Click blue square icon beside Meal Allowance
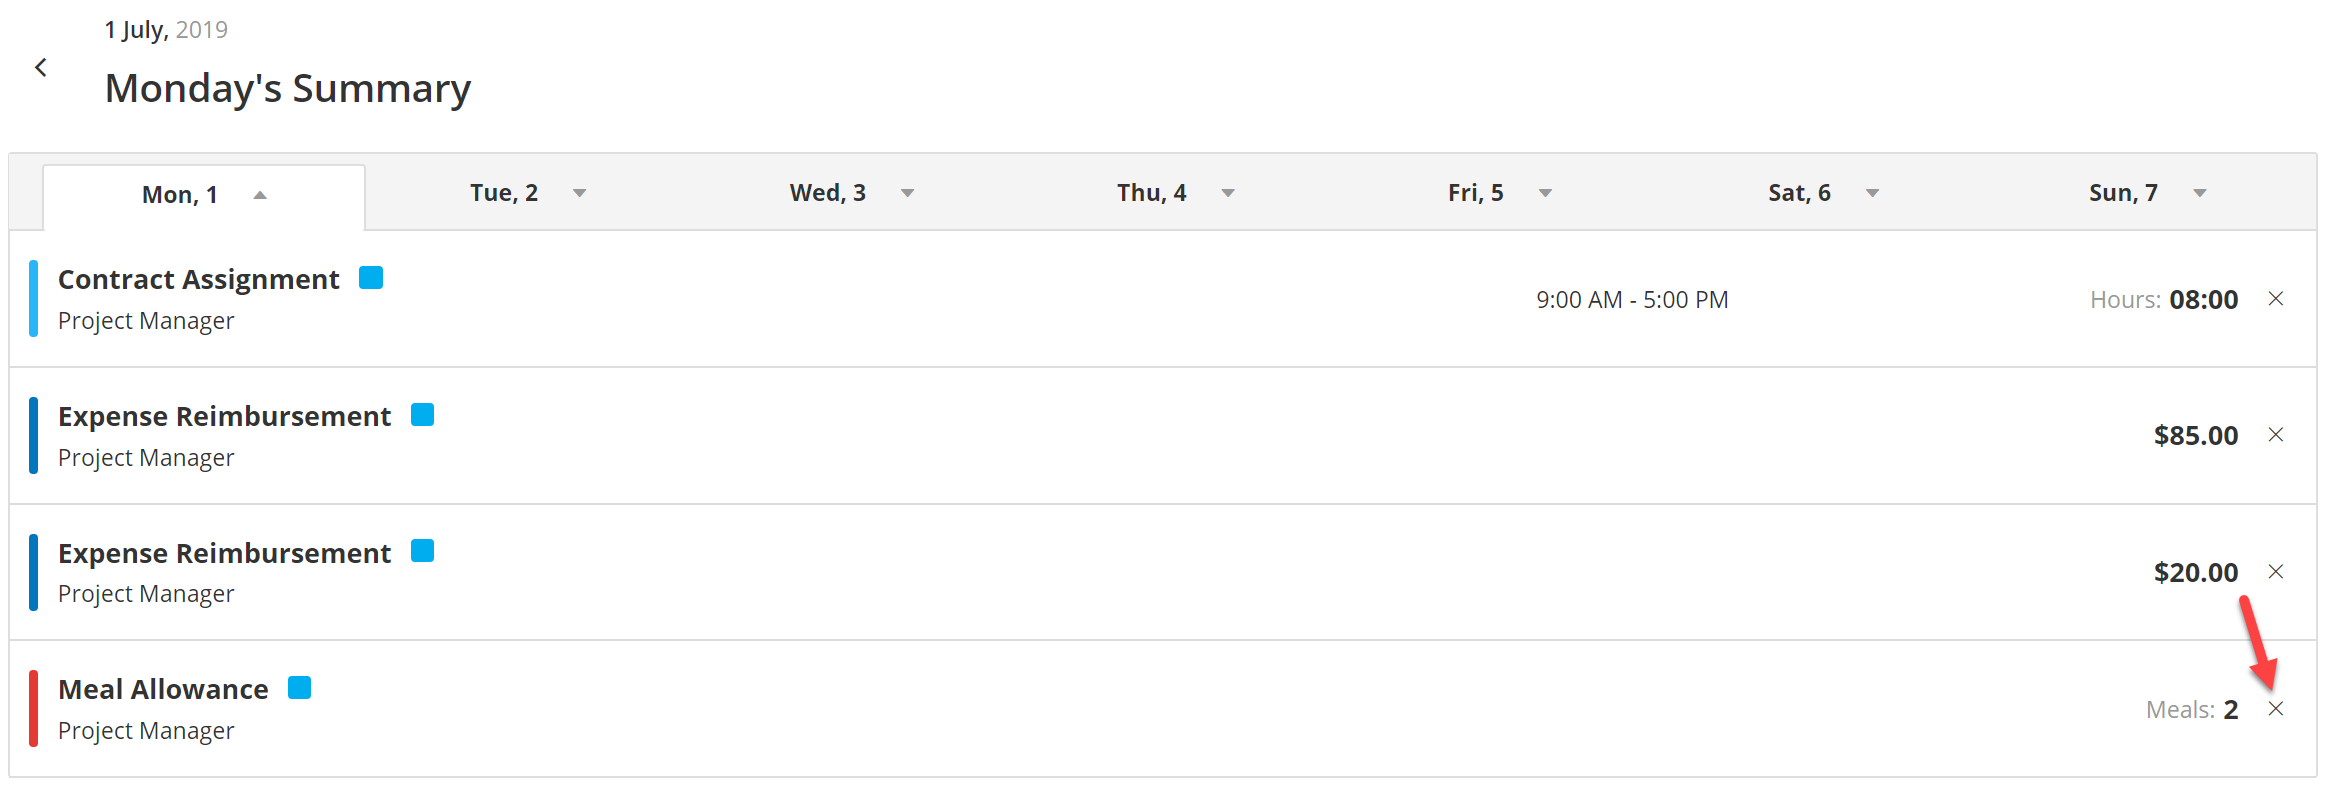 pos(300,688)
